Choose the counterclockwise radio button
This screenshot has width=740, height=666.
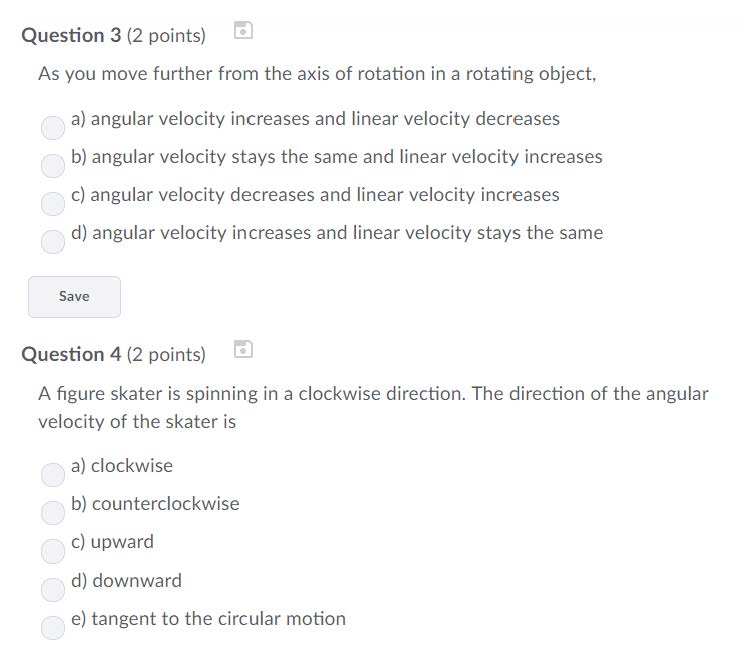52,512
